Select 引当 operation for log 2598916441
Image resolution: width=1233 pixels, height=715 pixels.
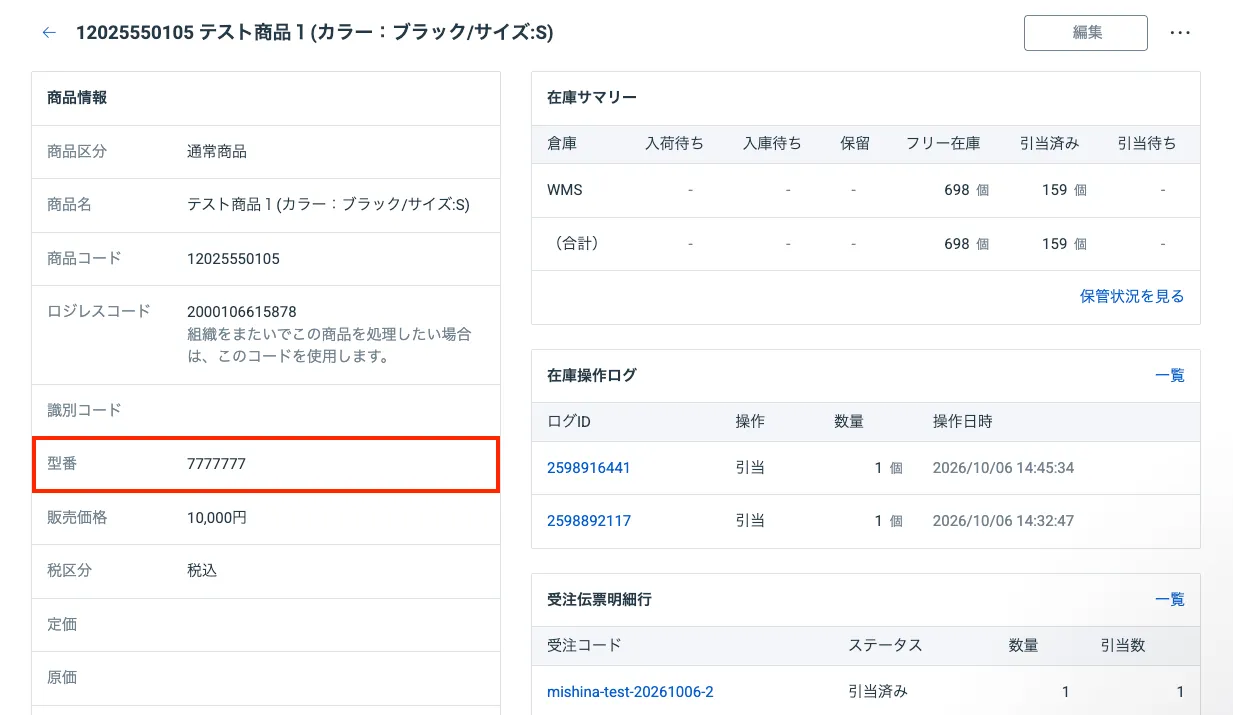coord(750,467)
